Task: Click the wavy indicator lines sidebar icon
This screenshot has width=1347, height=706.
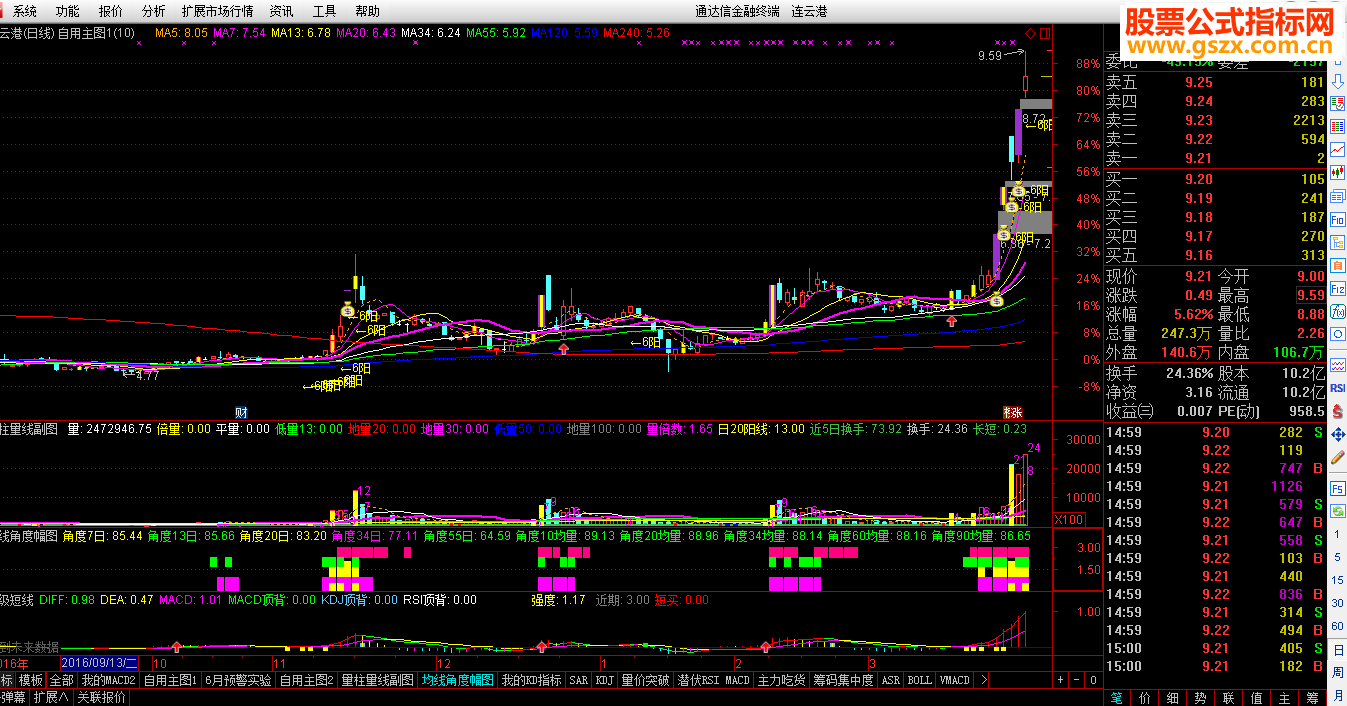Action: click(x=1338, y=364)
